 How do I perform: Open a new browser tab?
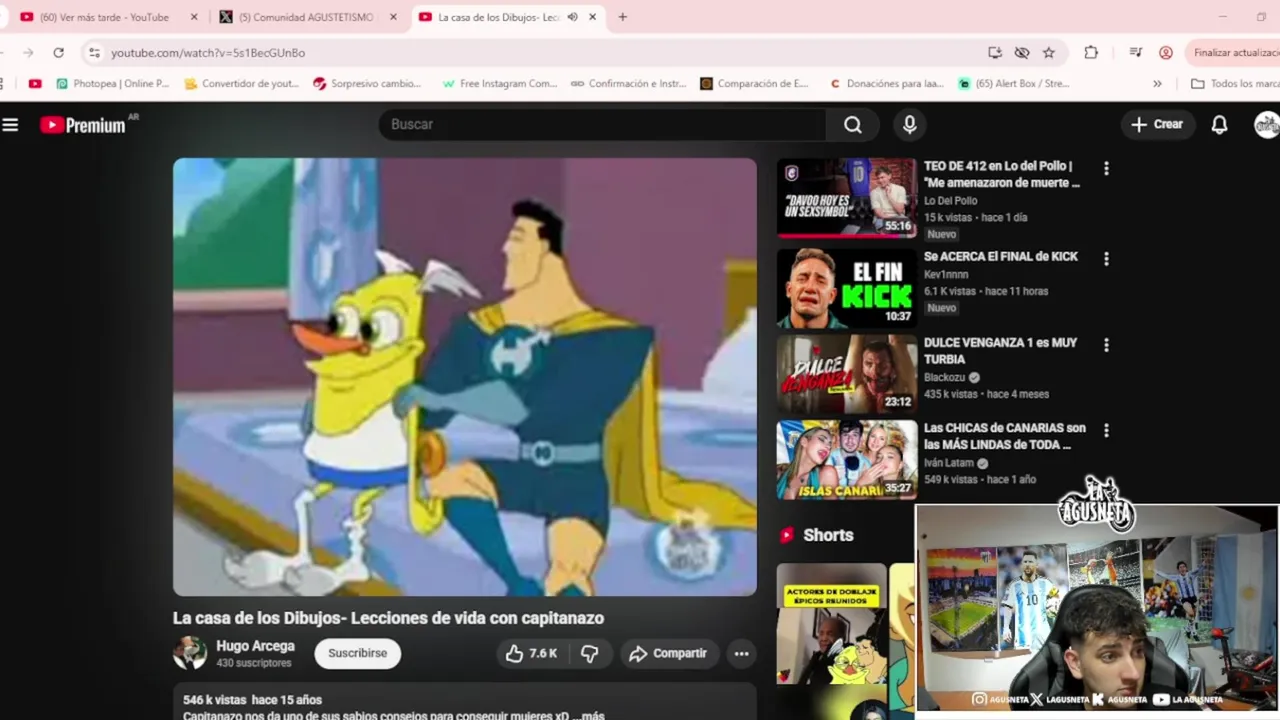point(622,17)
